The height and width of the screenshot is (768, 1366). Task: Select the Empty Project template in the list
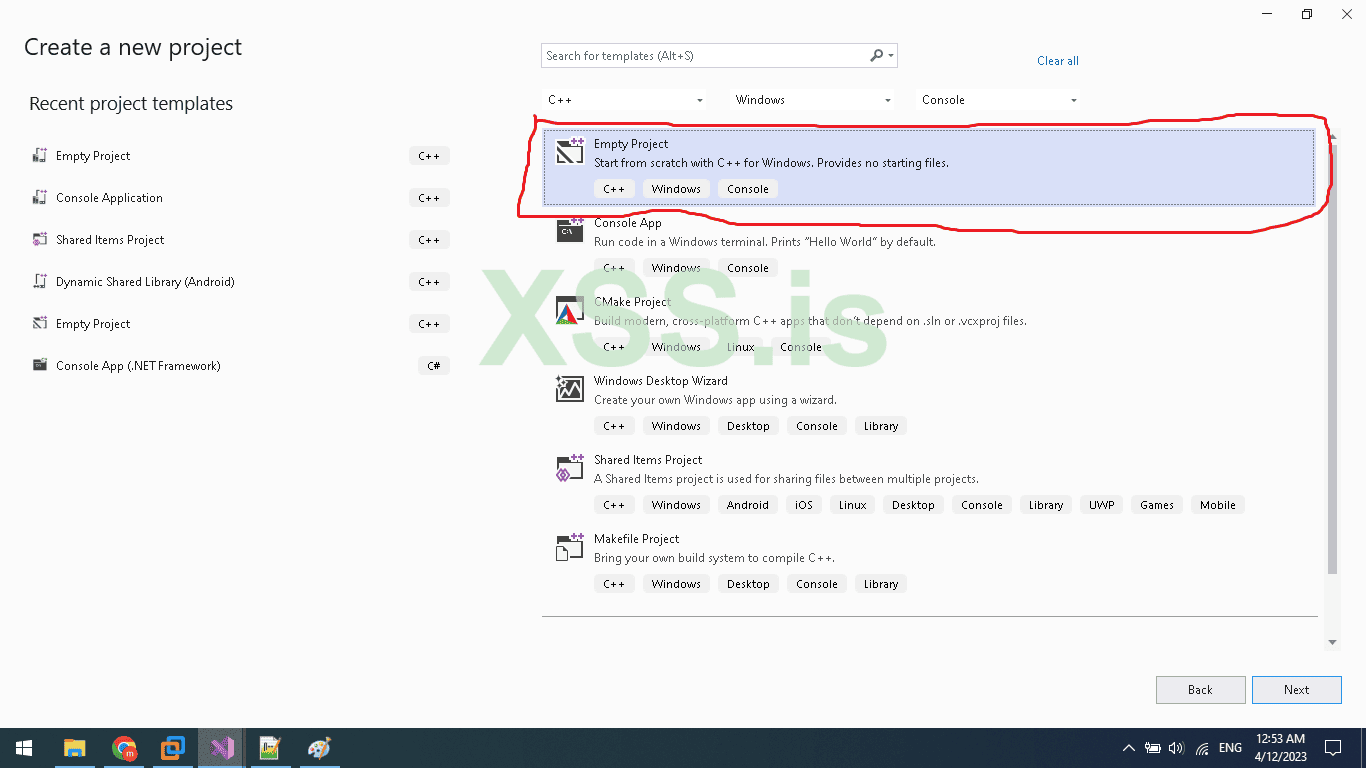(928, 166)
